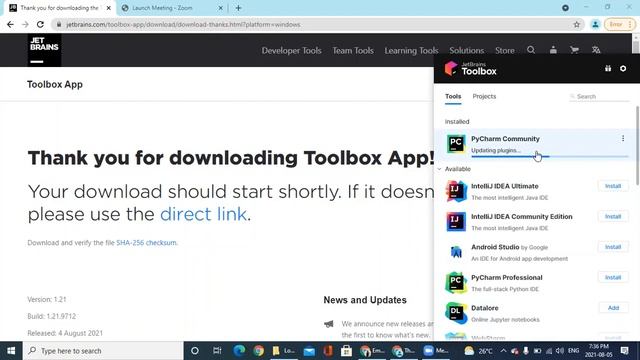640x360 pixels.
Task: Click the IntelliJ IDEA Ultimate icon
Action: 456,191
